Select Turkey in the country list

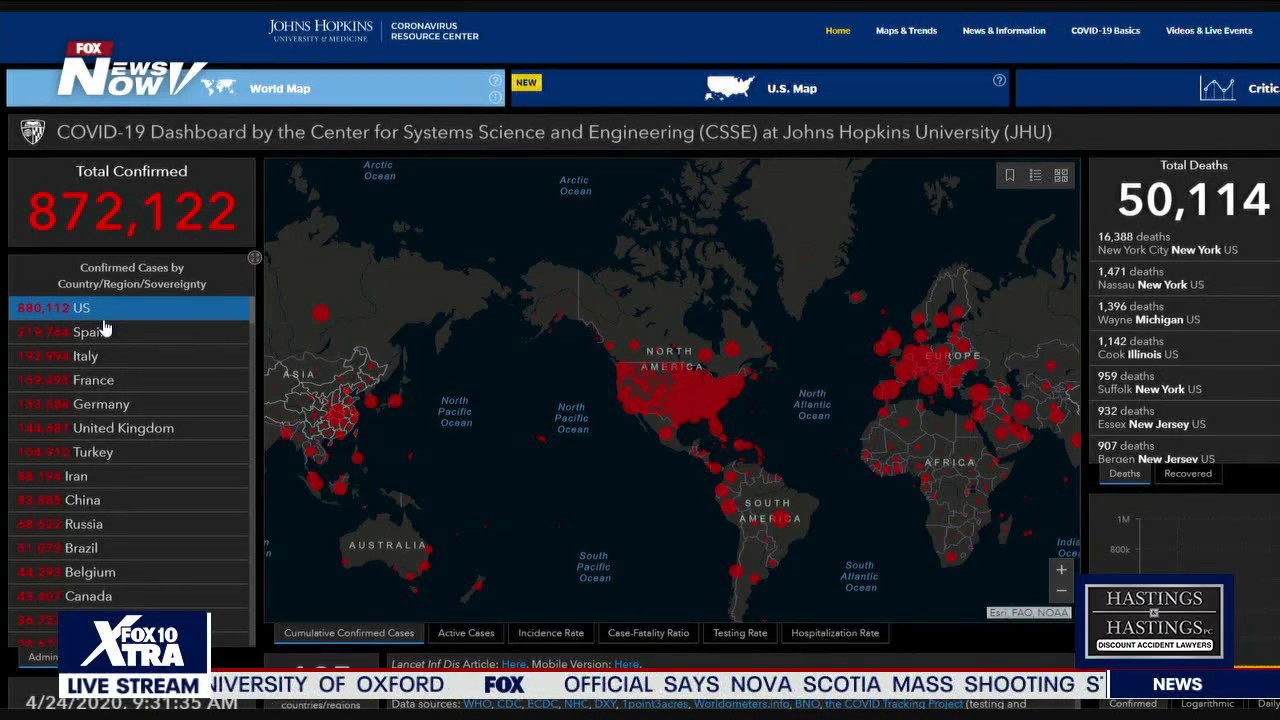tap(129, 452)
